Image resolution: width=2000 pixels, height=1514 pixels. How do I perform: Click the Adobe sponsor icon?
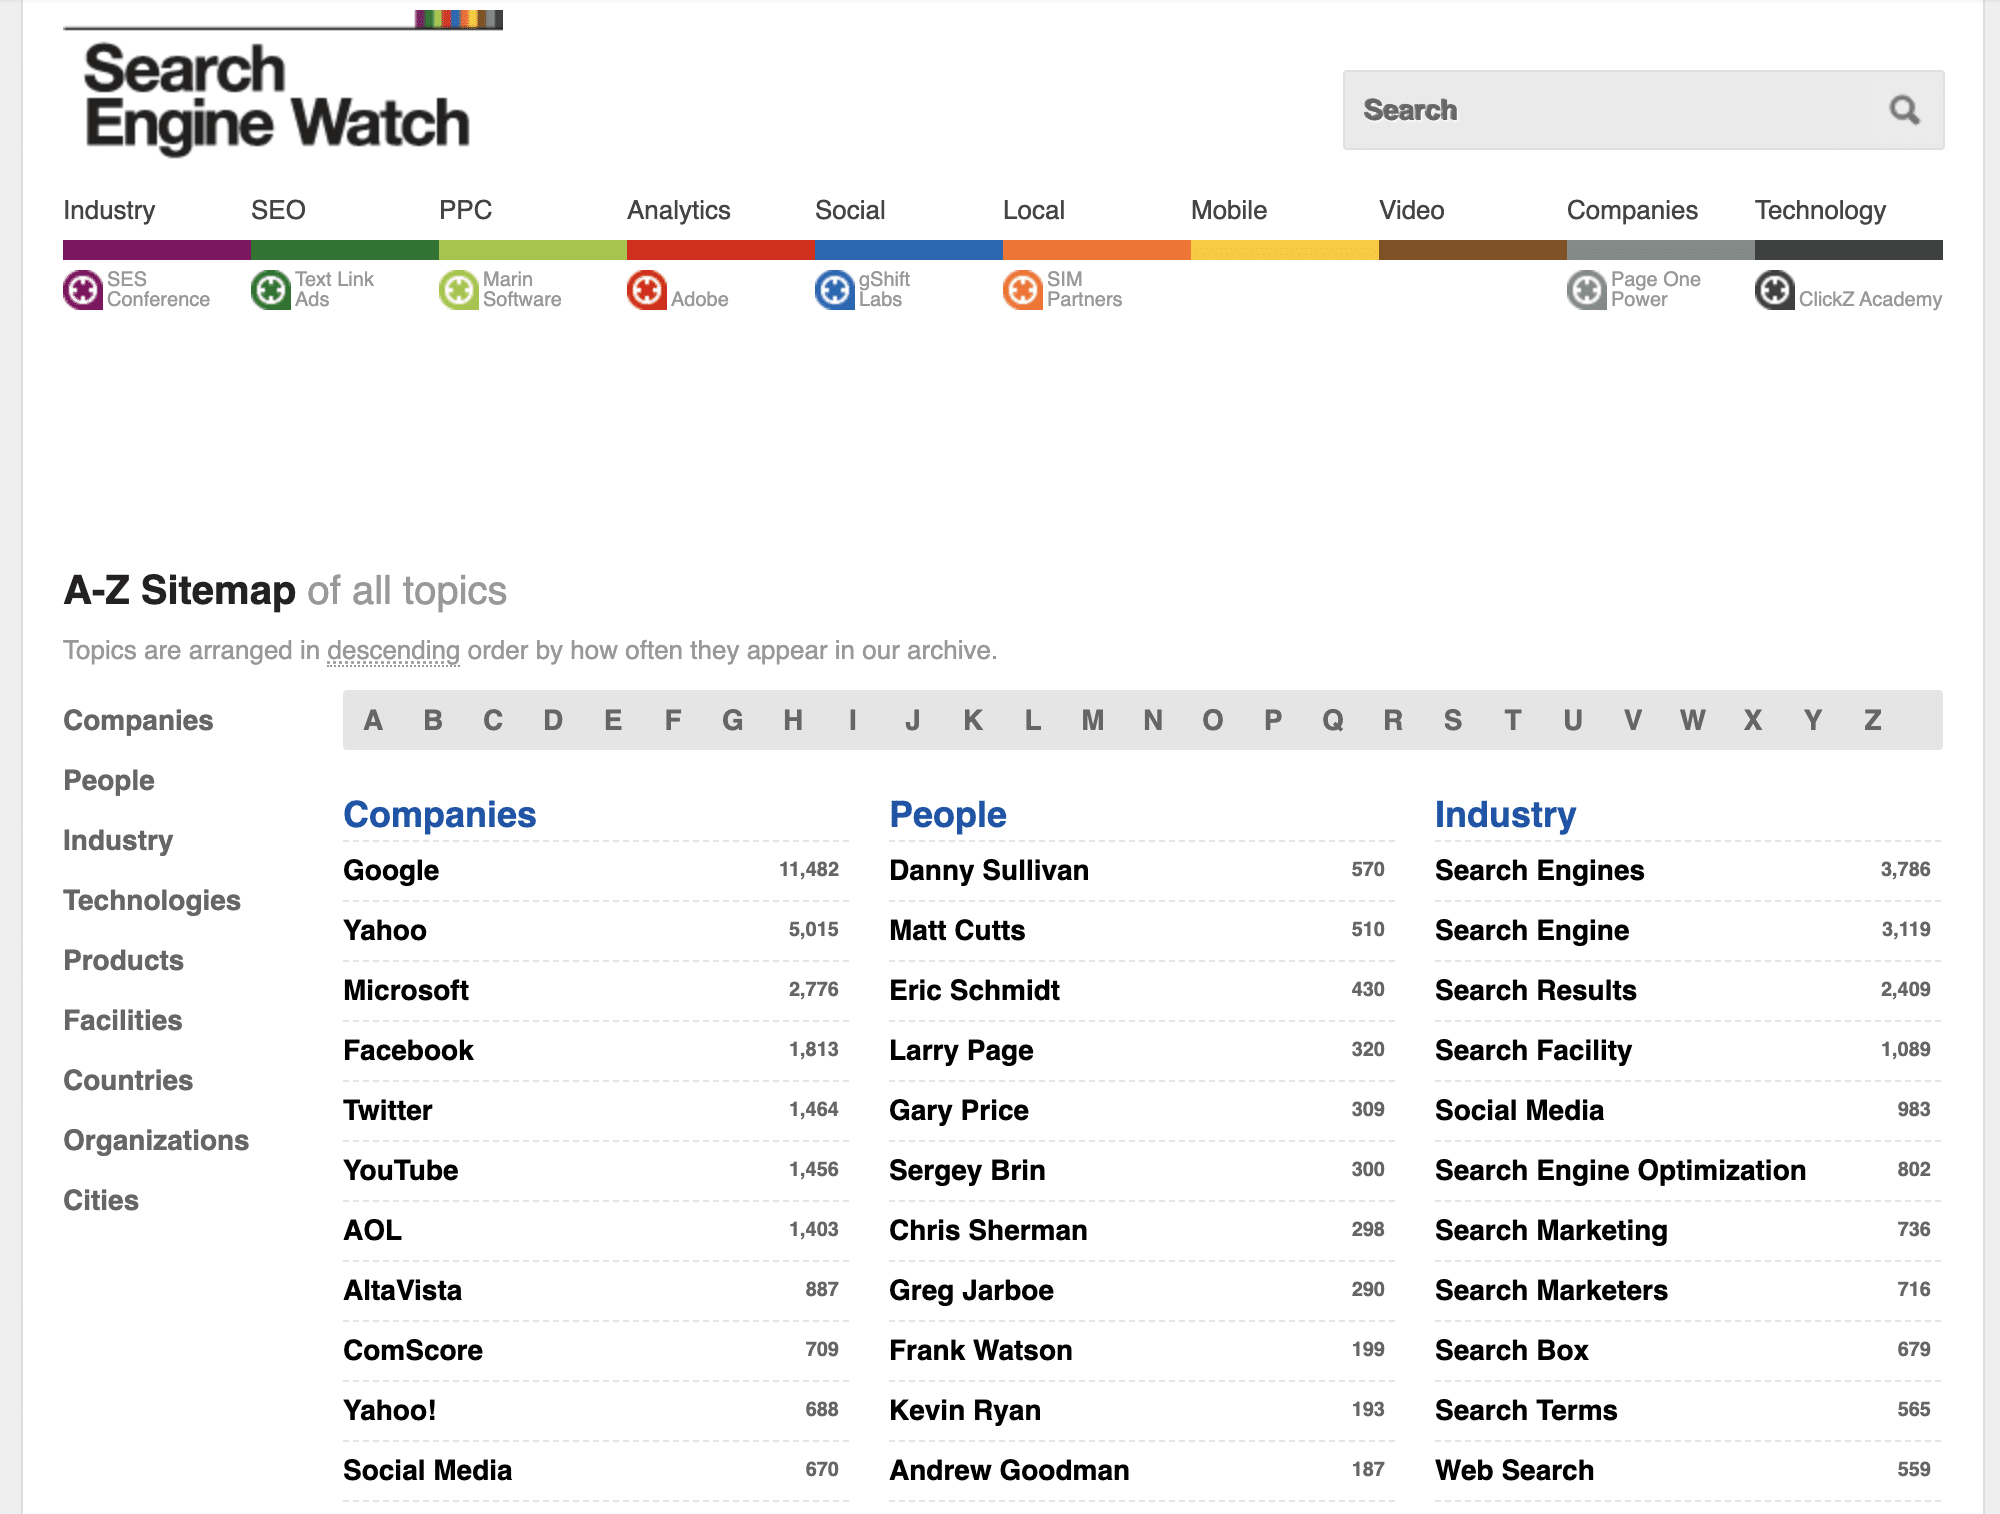647,290
